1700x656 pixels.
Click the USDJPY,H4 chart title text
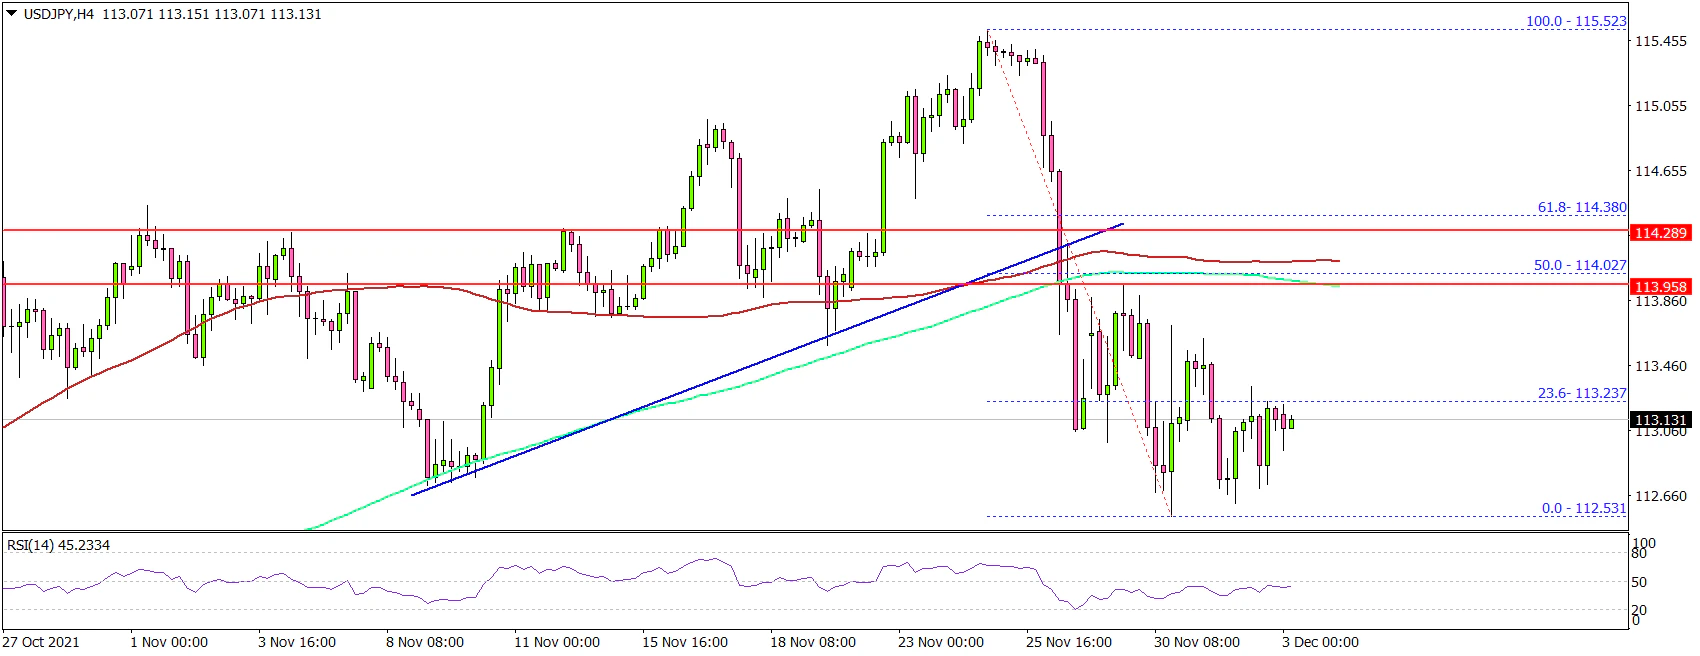[x=58, y=14]
